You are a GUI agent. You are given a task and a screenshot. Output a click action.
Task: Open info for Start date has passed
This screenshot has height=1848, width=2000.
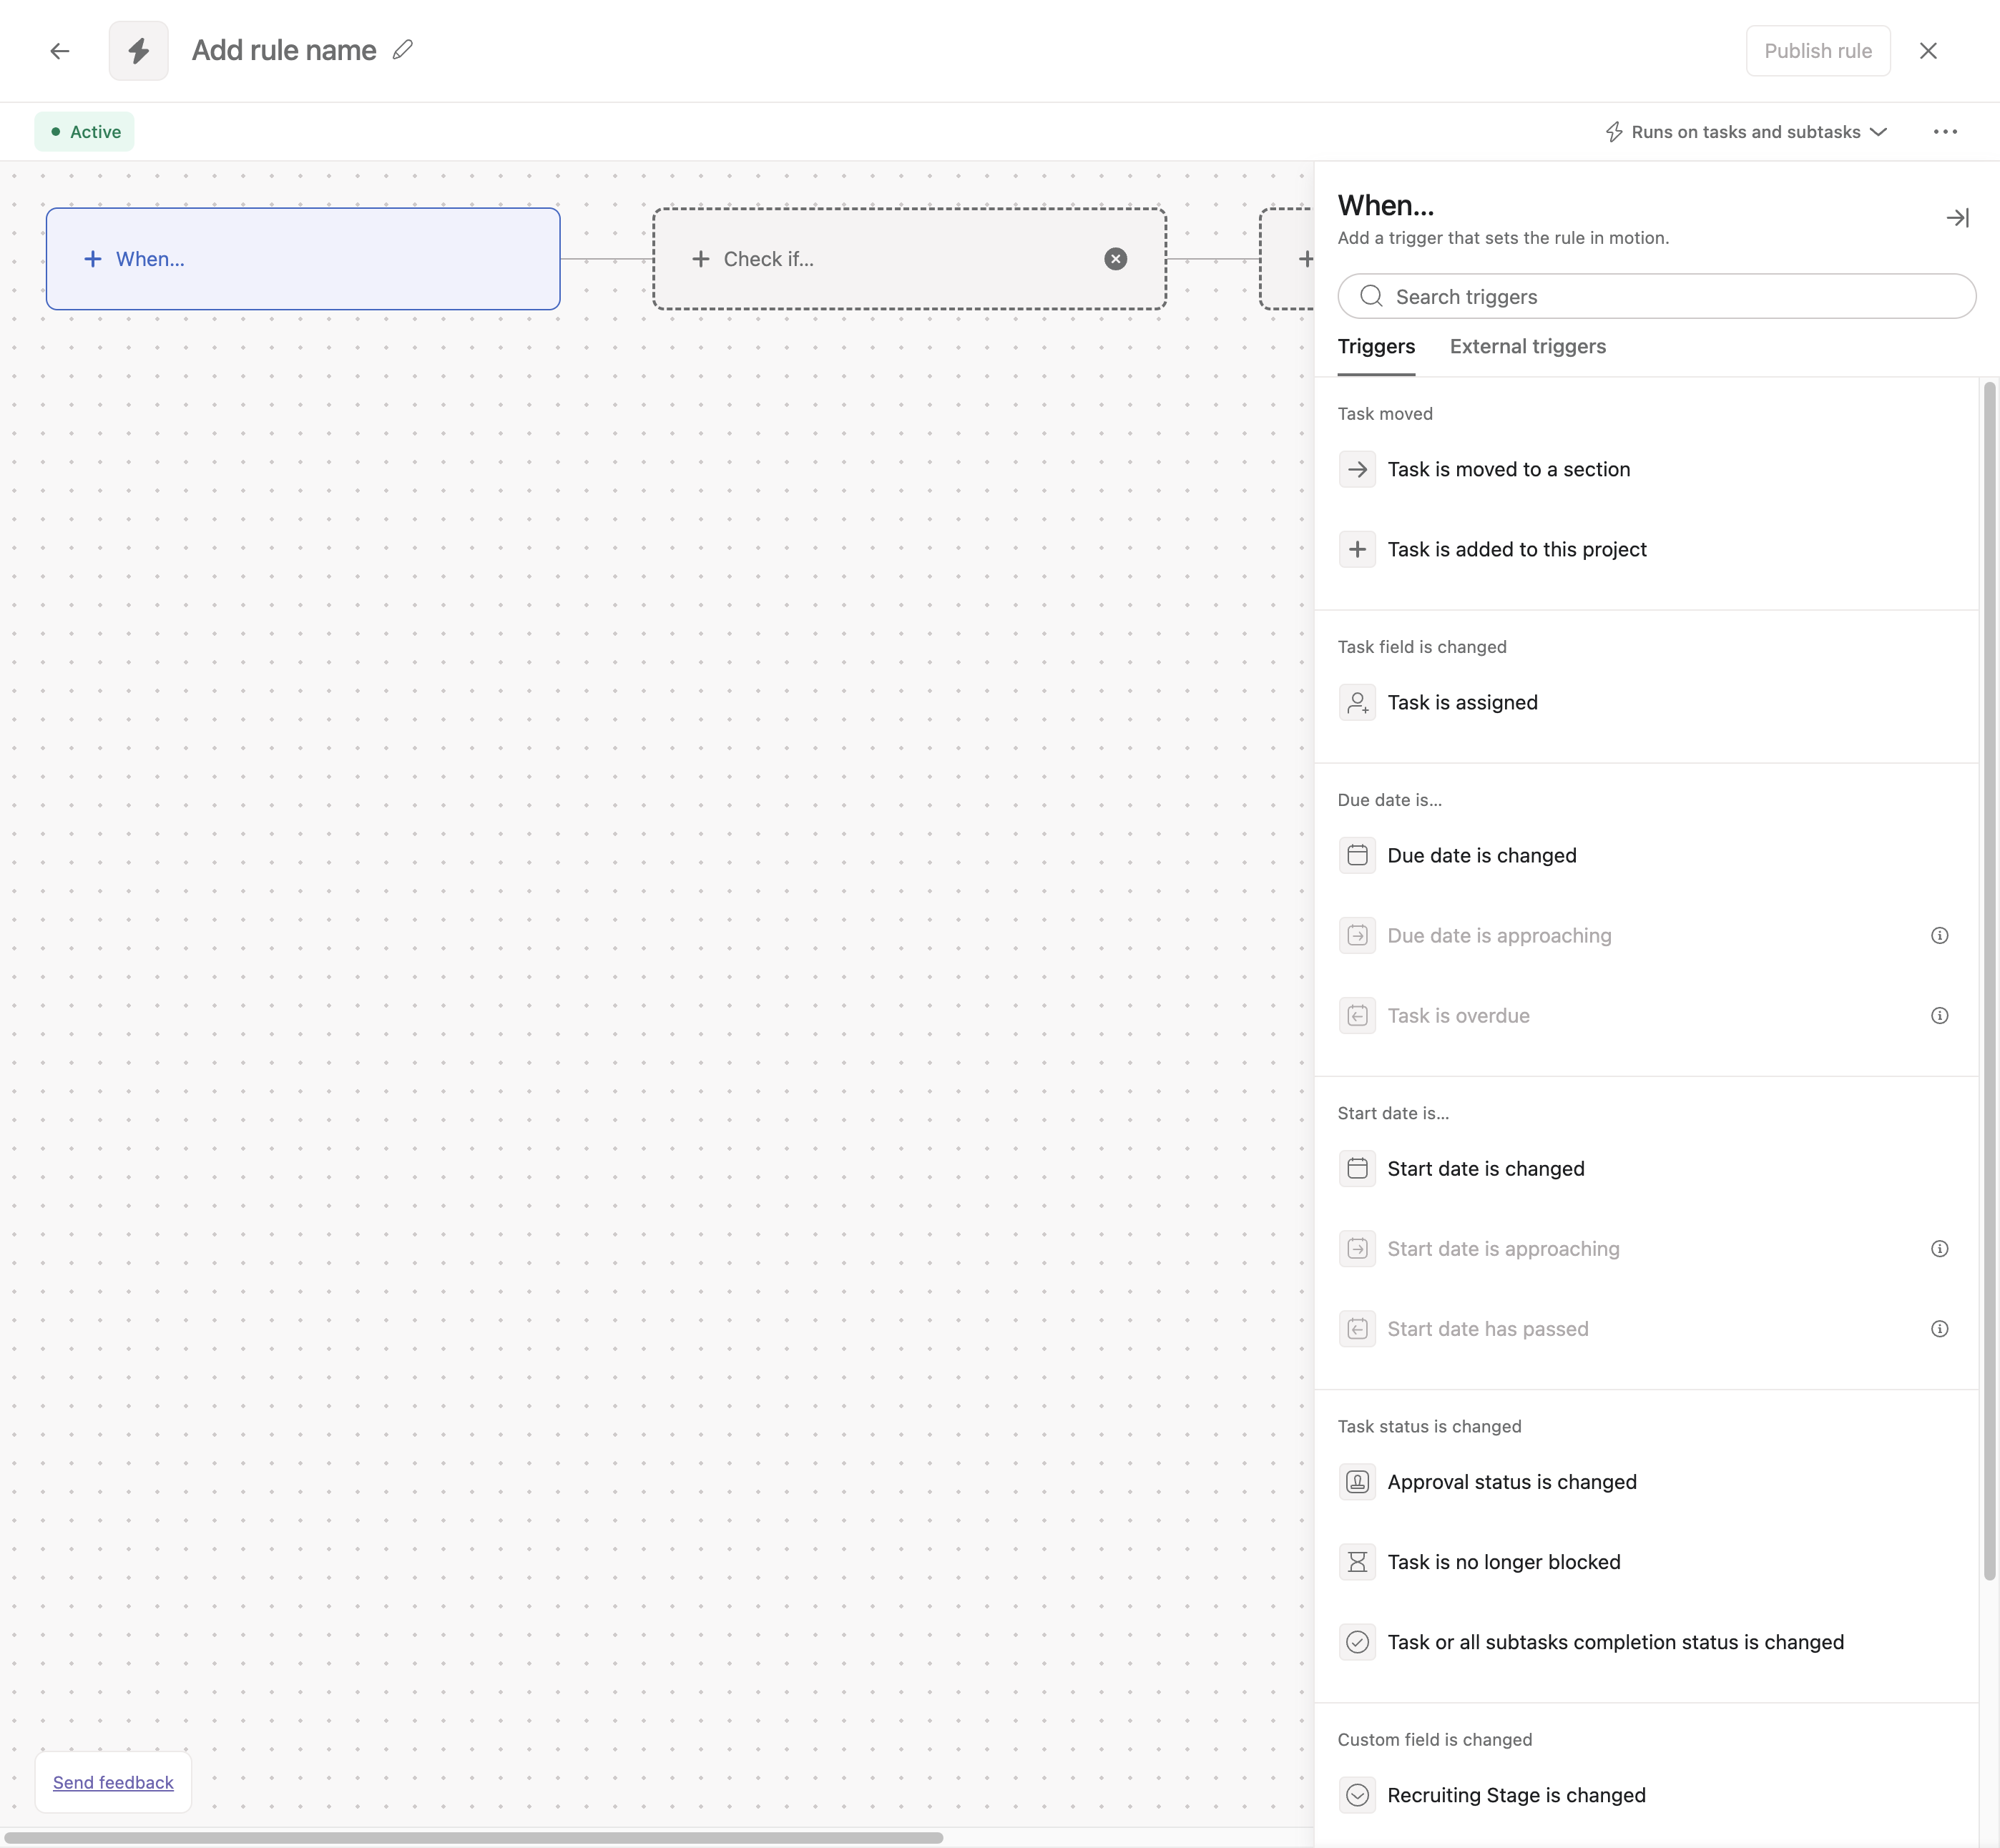pyautogui.click(x=1939, y=1329)
